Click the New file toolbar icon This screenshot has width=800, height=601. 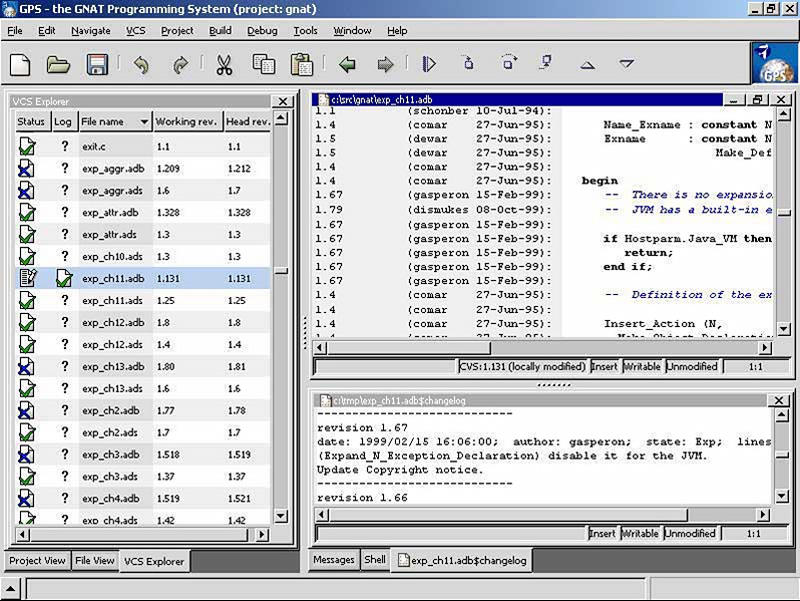(20, 65)
